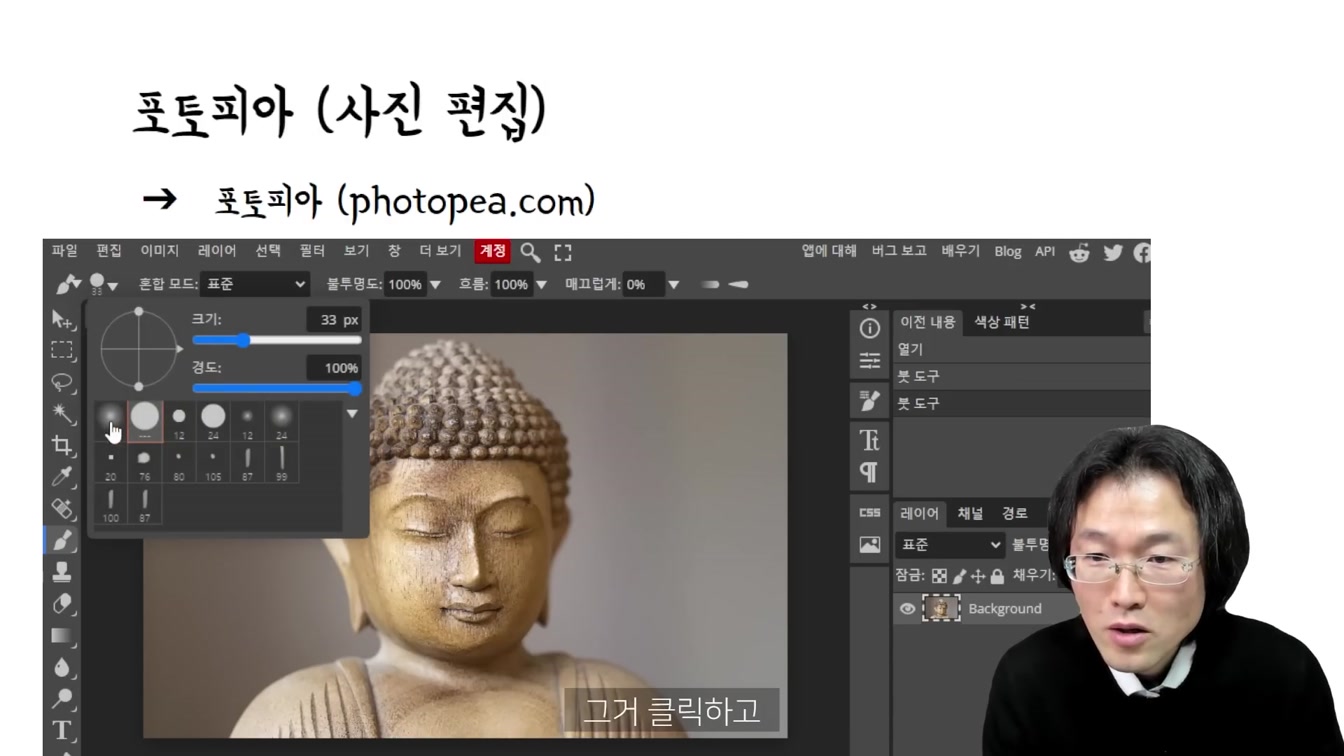Toggle lock position icon
The height and width of the screenshot is (756, 1344).
[978, 576]
